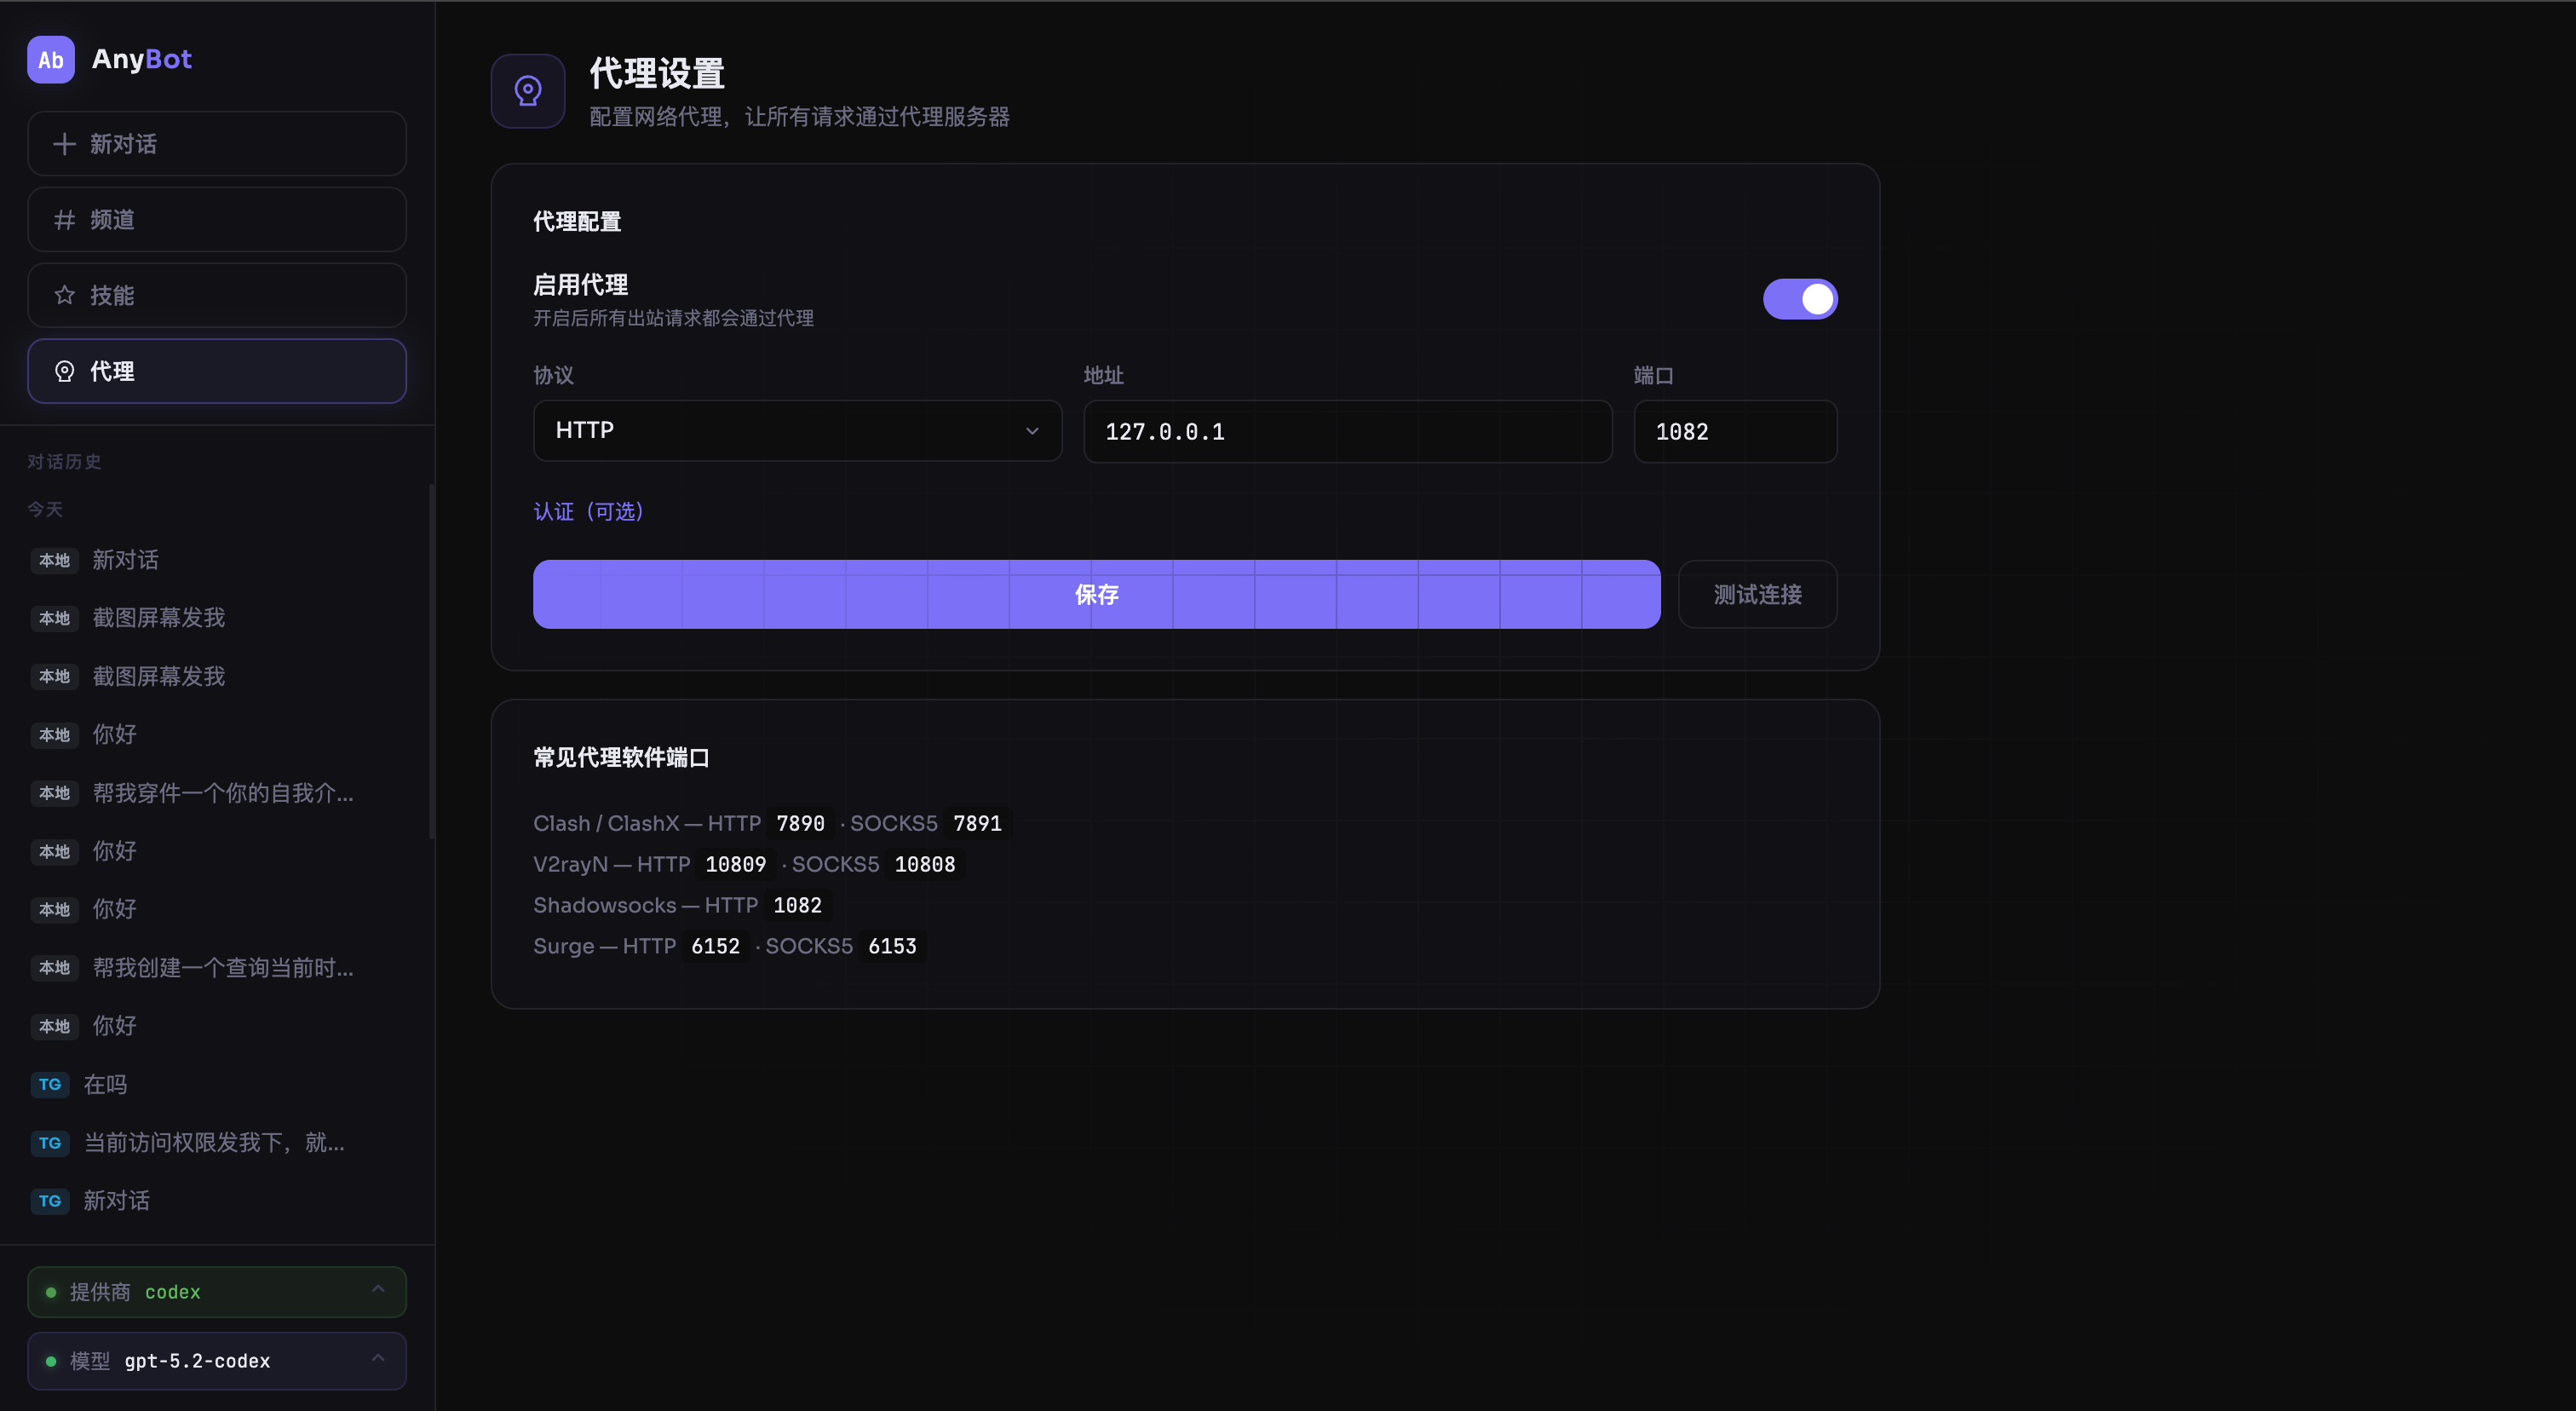Screen dimensions: 2576x1411
Task: Open the 帮我穿件一个你的自我介... conversation
Action: click(x=217, y=793)
